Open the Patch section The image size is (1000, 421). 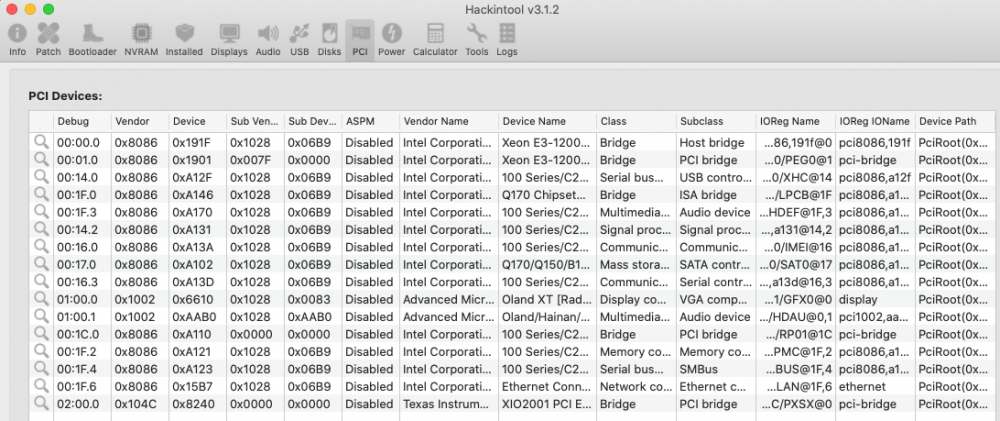coord(48,39)
